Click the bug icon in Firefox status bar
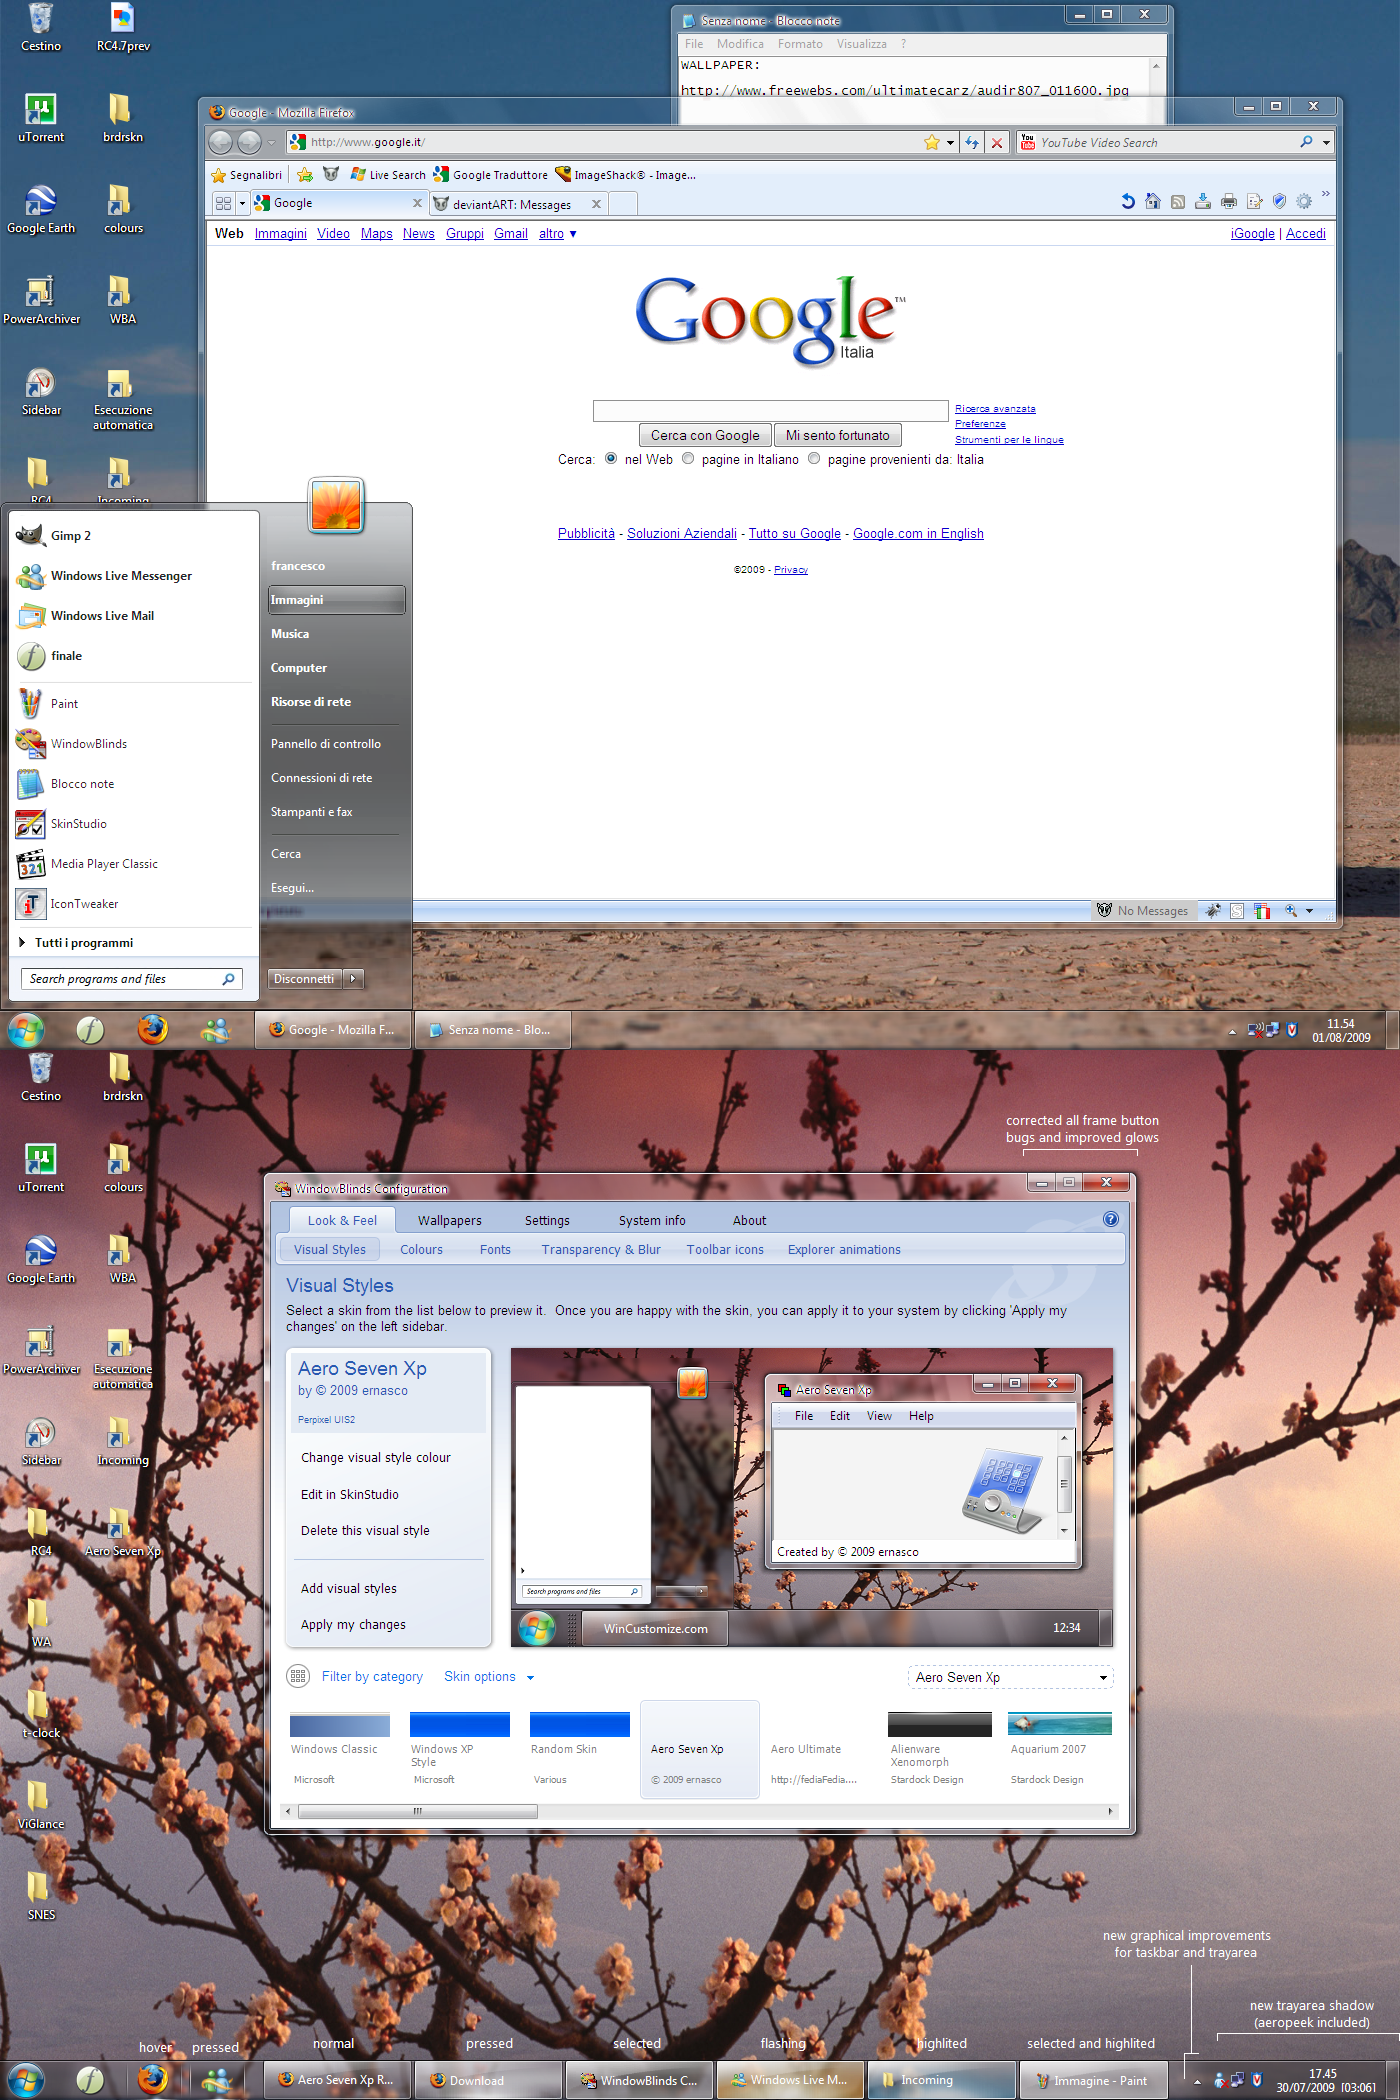This screenshot has height=2100, width=1400. 1213,911
